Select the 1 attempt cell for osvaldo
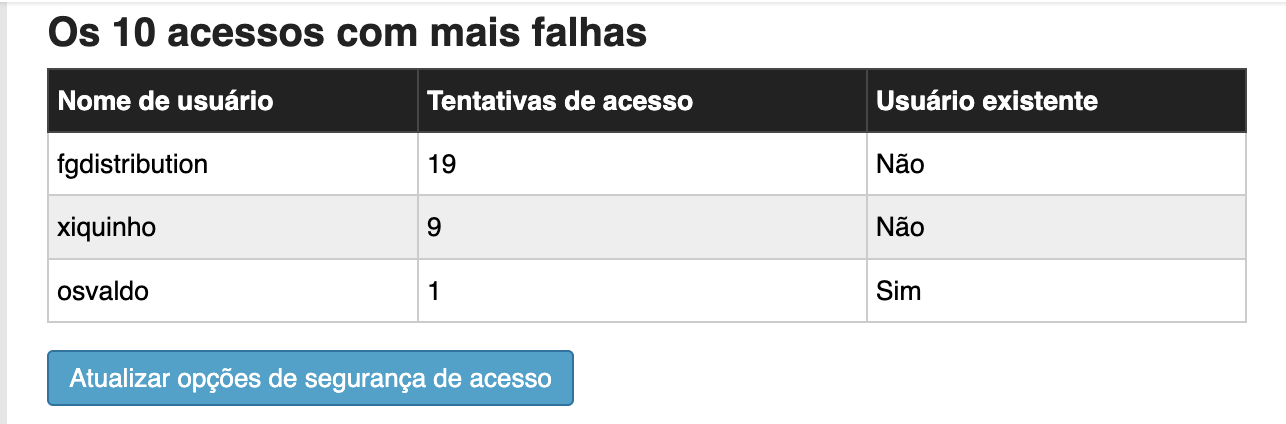1286x424 pixels. (642, 291)
